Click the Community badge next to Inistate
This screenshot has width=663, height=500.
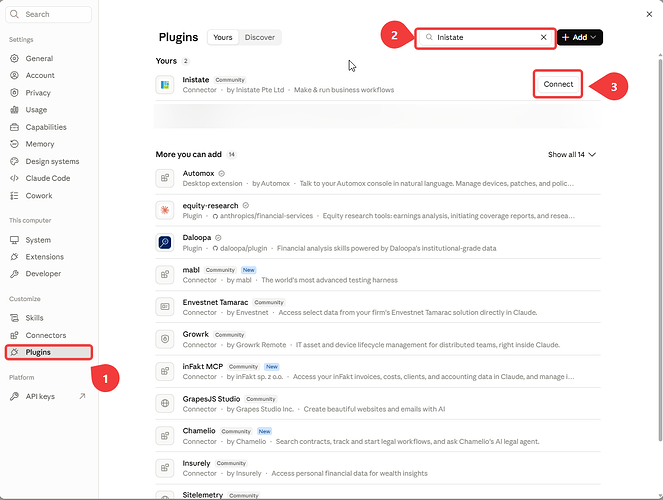pos(230,80)
